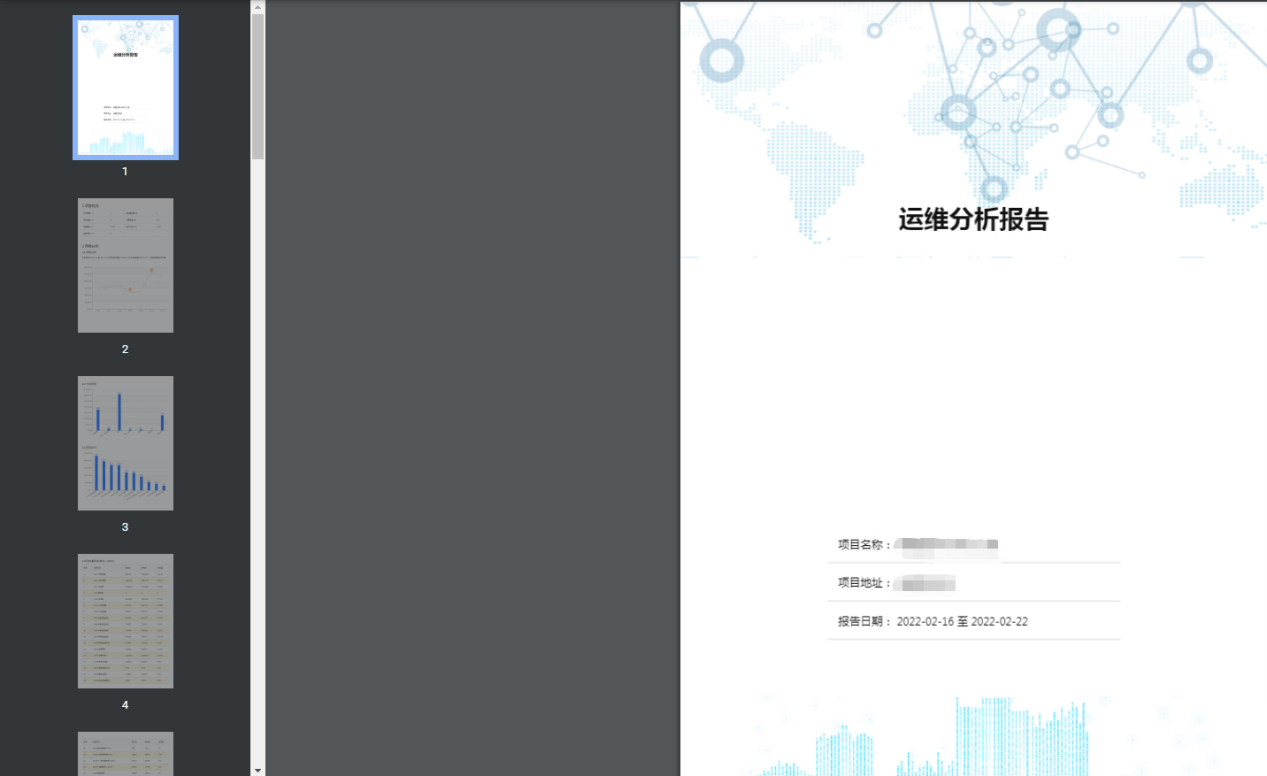Click page number 1 label under thumbnail
1267x776 pixels.
[x=125, y=171]
